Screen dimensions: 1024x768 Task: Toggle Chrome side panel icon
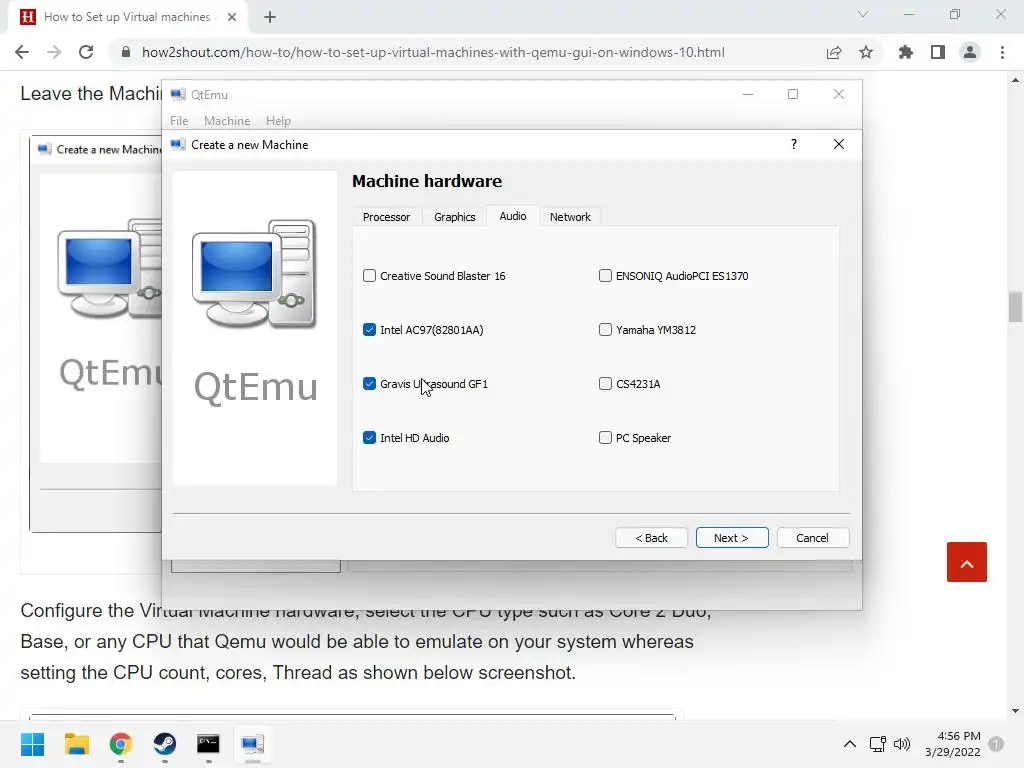pos(938,52)
